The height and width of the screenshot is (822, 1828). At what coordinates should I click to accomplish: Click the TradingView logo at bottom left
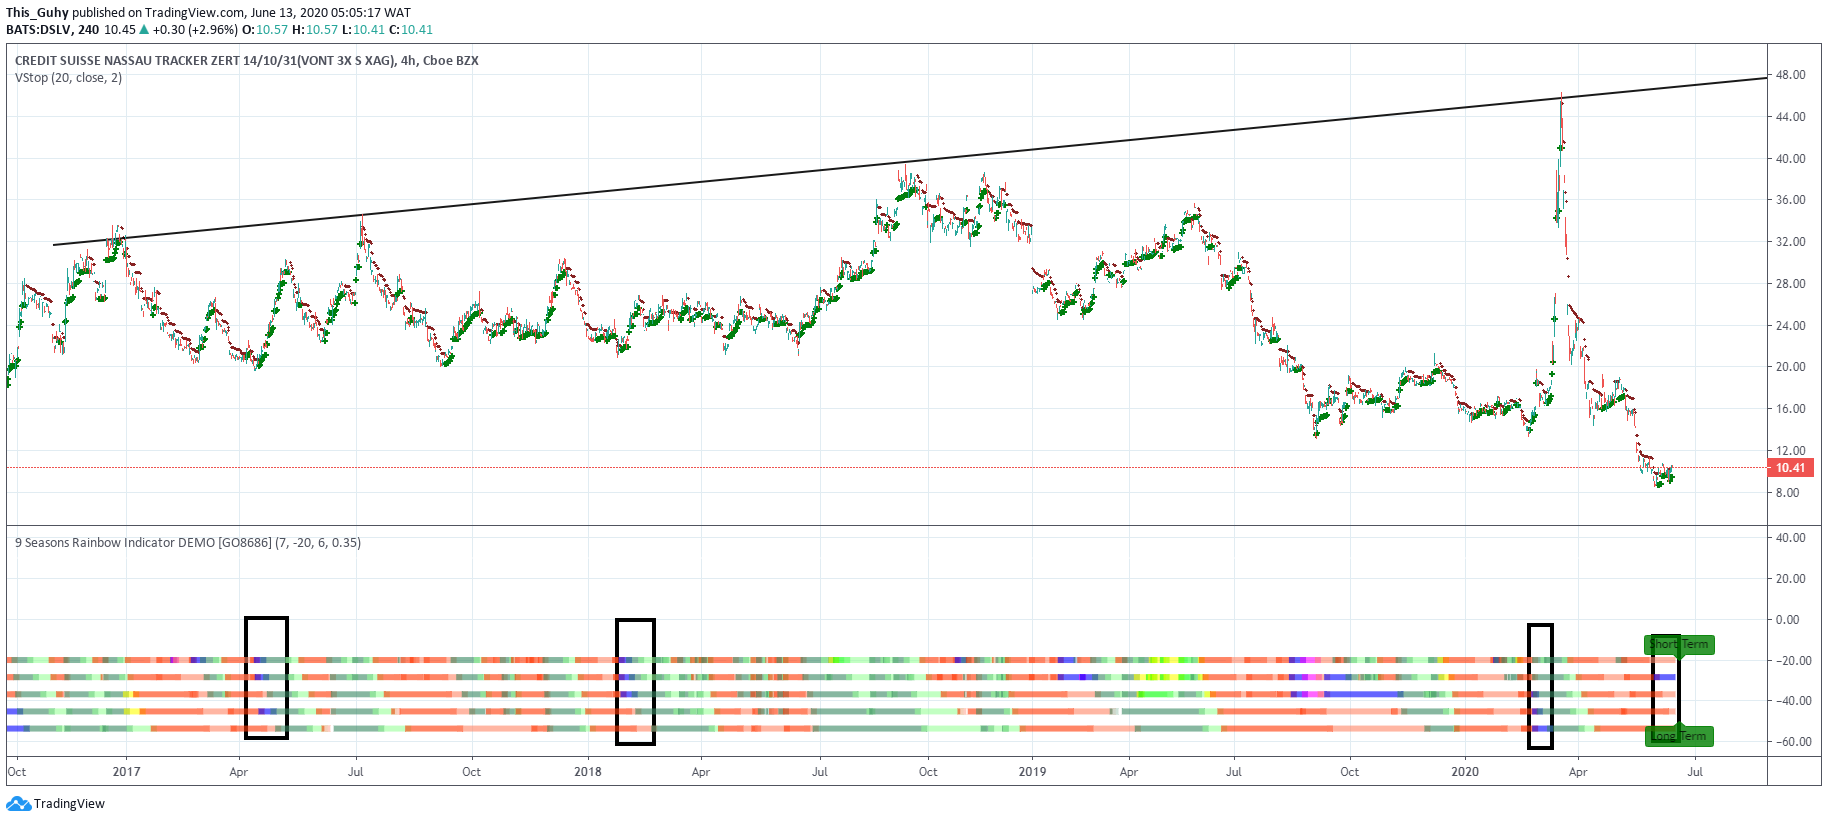(55, 803)
